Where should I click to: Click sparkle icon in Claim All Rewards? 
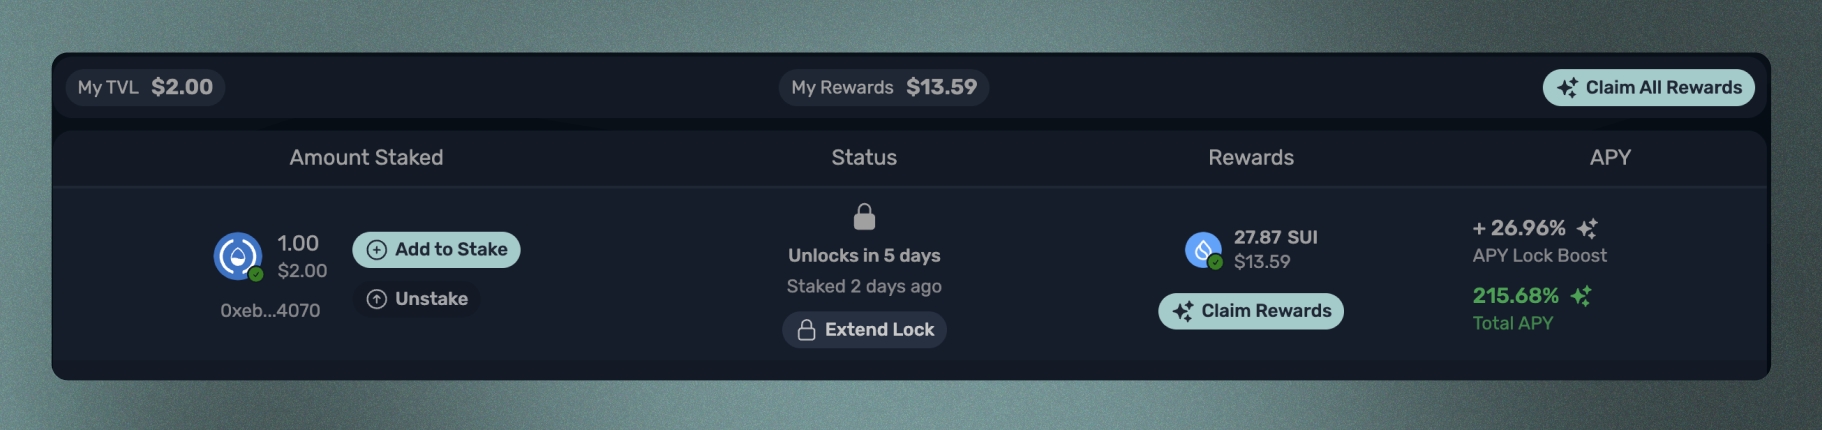click(x=1567, y=88)
